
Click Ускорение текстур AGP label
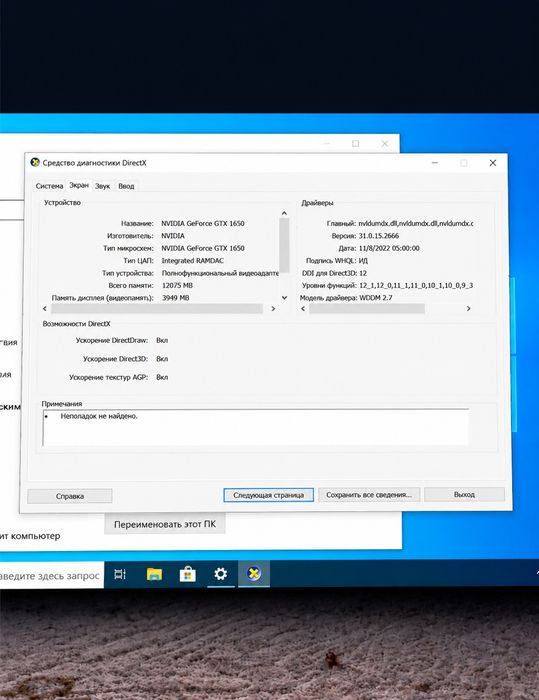click(109, 377)
